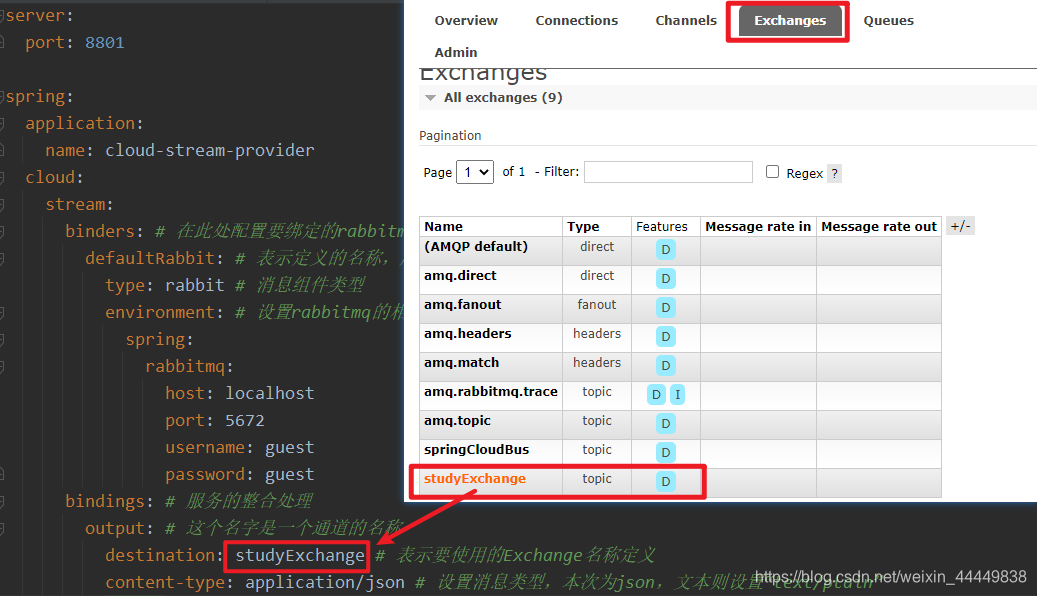Click durable D badge for amq.fanout
Image resolution: width=1037 pixels, height=596 pixels.
[x=665, y=308]
